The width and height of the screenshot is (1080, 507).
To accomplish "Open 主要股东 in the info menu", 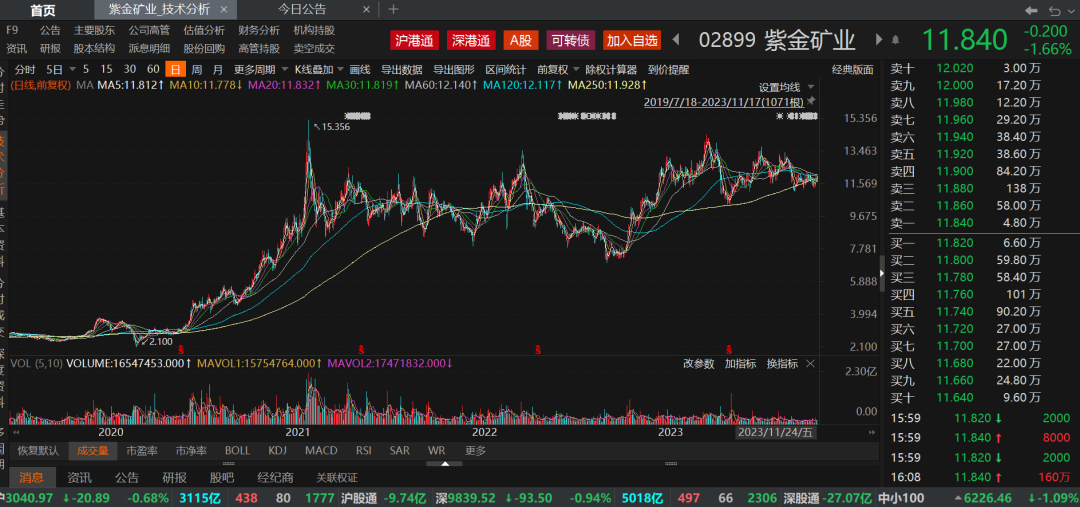I will pos(94,30).
